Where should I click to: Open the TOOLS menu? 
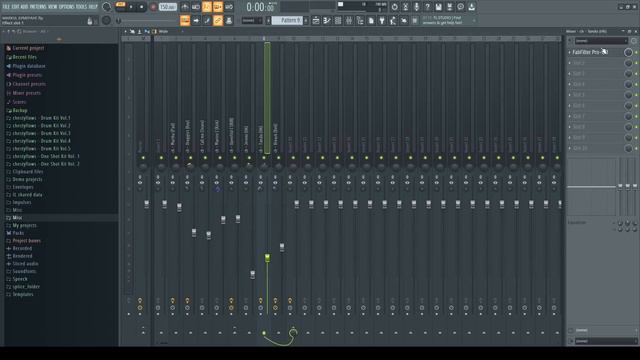click(x=81, y=7)
